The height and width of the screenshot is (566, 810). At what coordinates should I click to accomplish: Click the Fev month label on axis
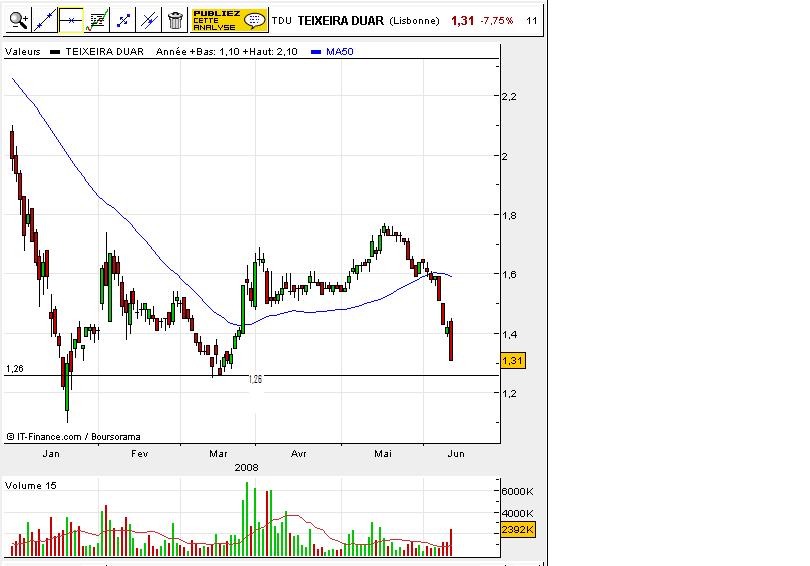tap(139, 453)
